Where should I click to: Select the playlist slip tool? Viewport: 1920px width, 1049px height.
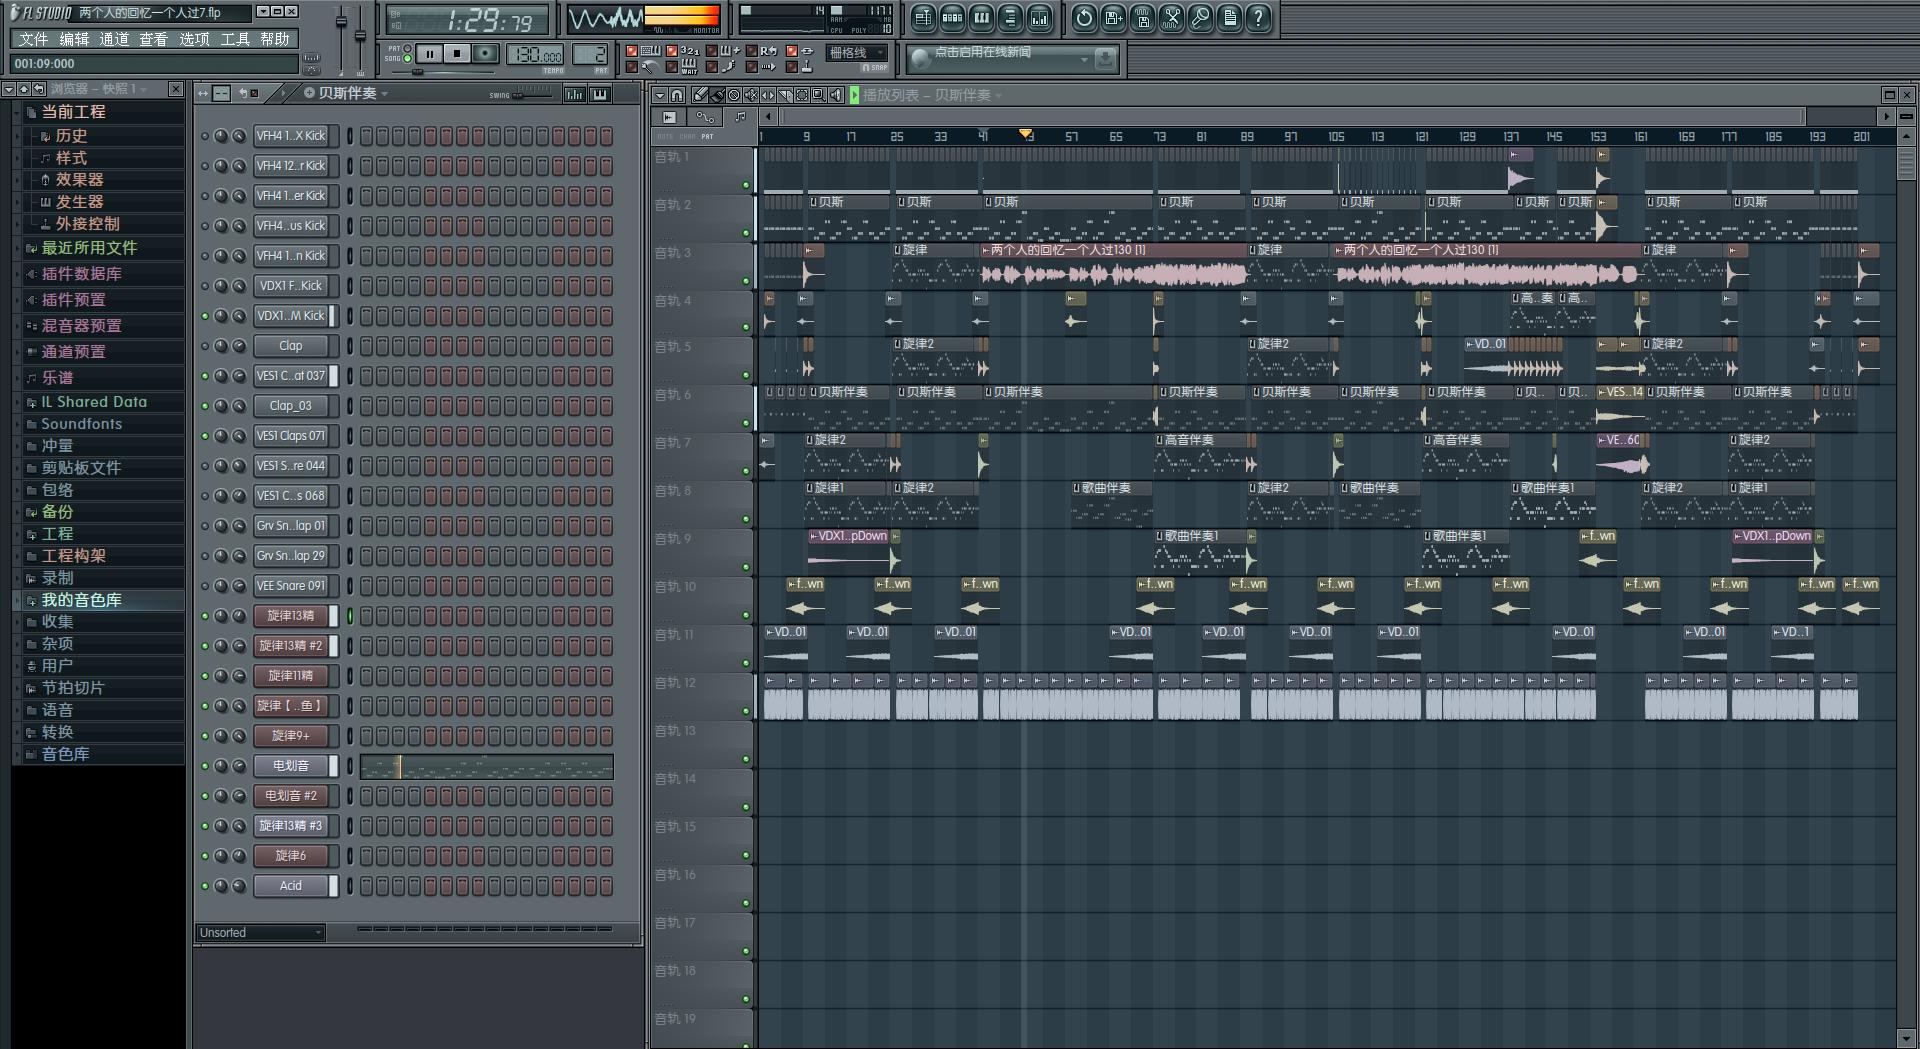coord(769,95)
